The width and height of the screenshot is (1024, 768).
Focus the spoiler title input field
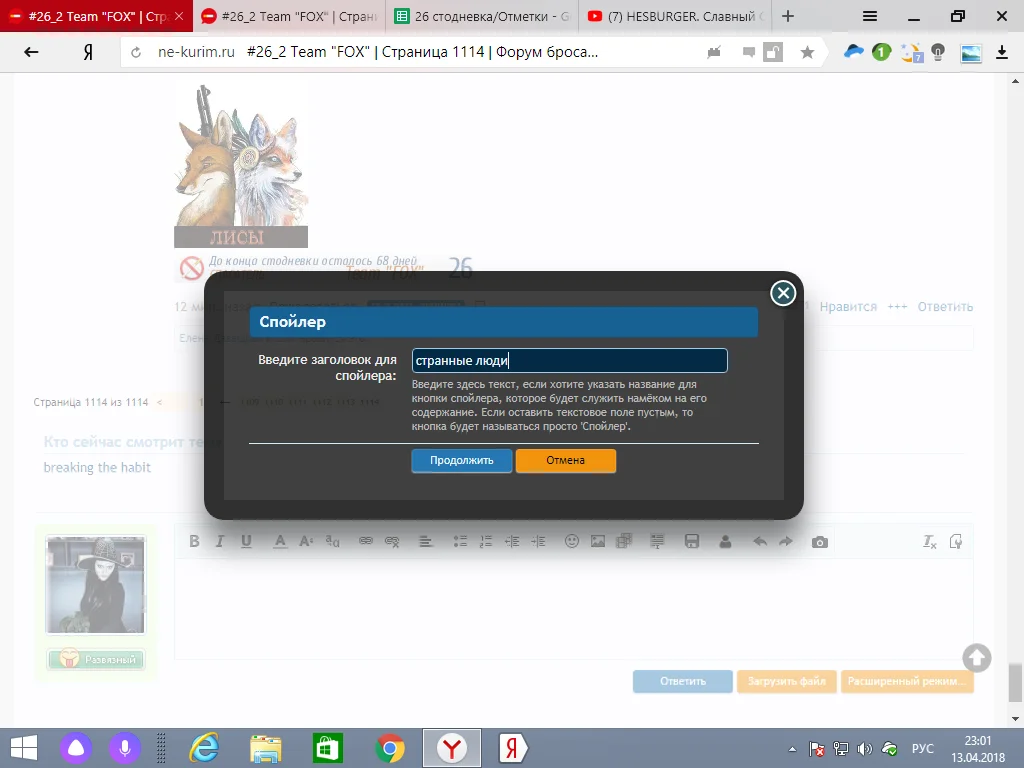coord(569,360)
